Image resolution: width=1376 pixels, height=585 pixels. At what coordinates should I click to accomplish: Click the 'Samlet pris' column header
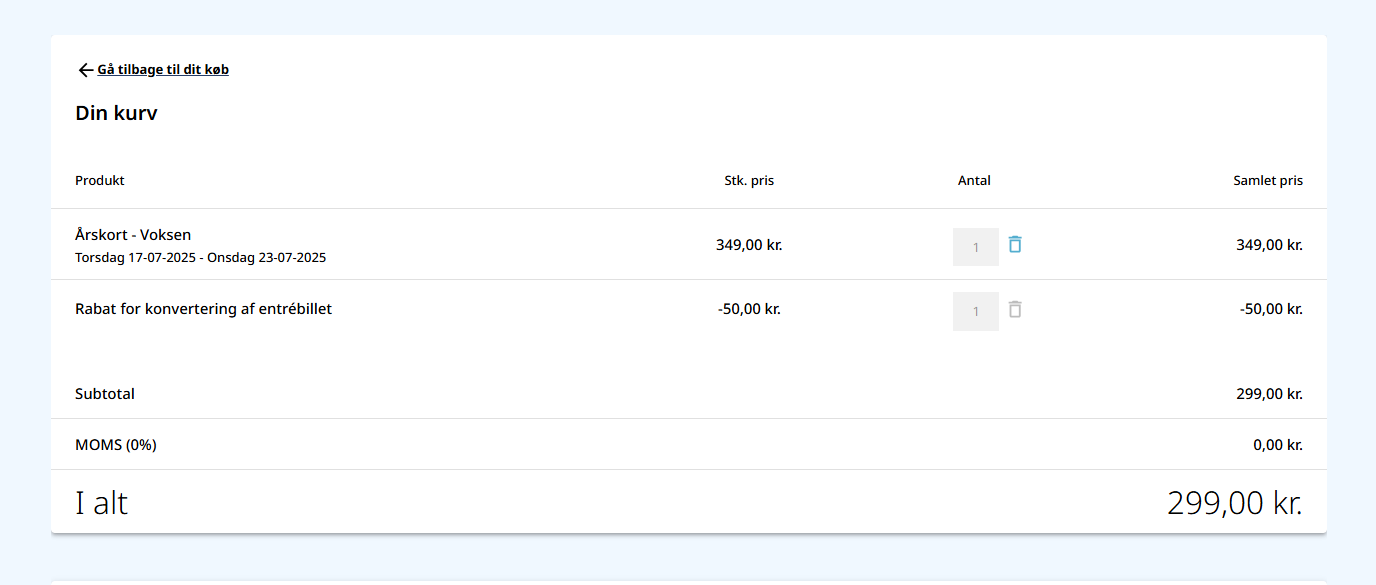1267,181
